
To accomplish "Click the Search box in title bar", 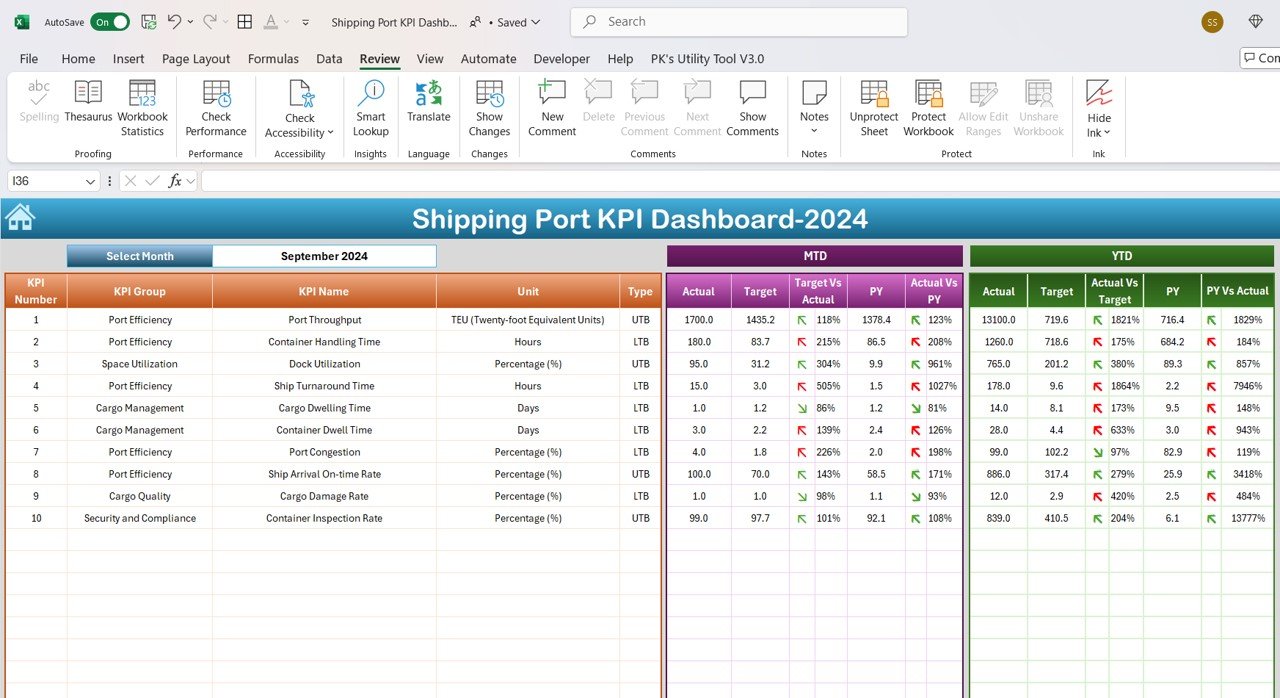I will 739,22.
